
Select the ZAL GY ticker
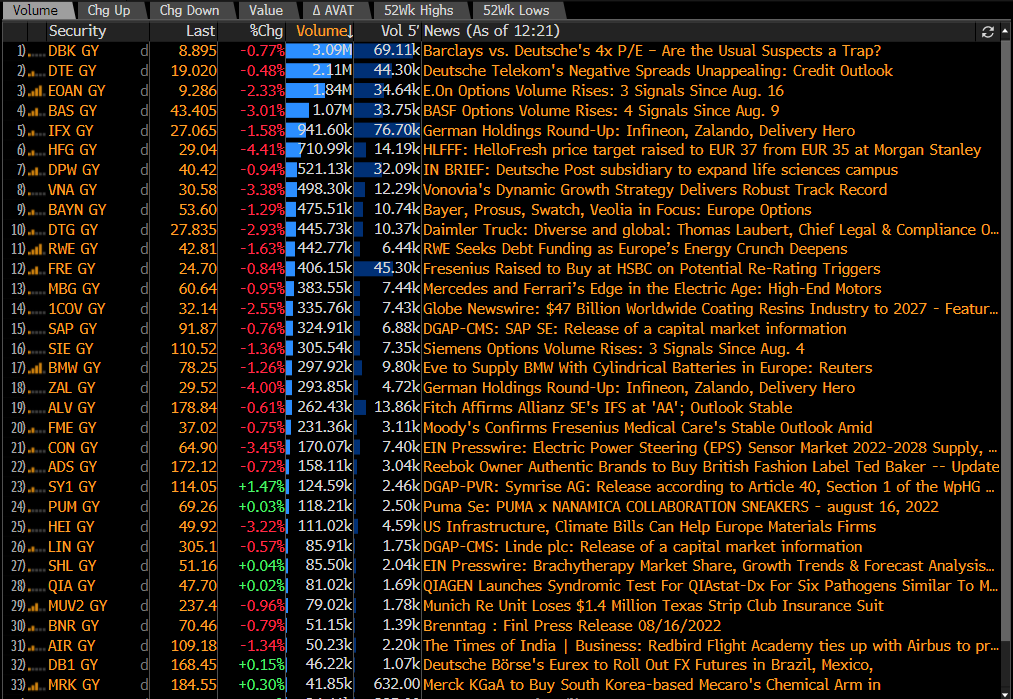(72, 388)
